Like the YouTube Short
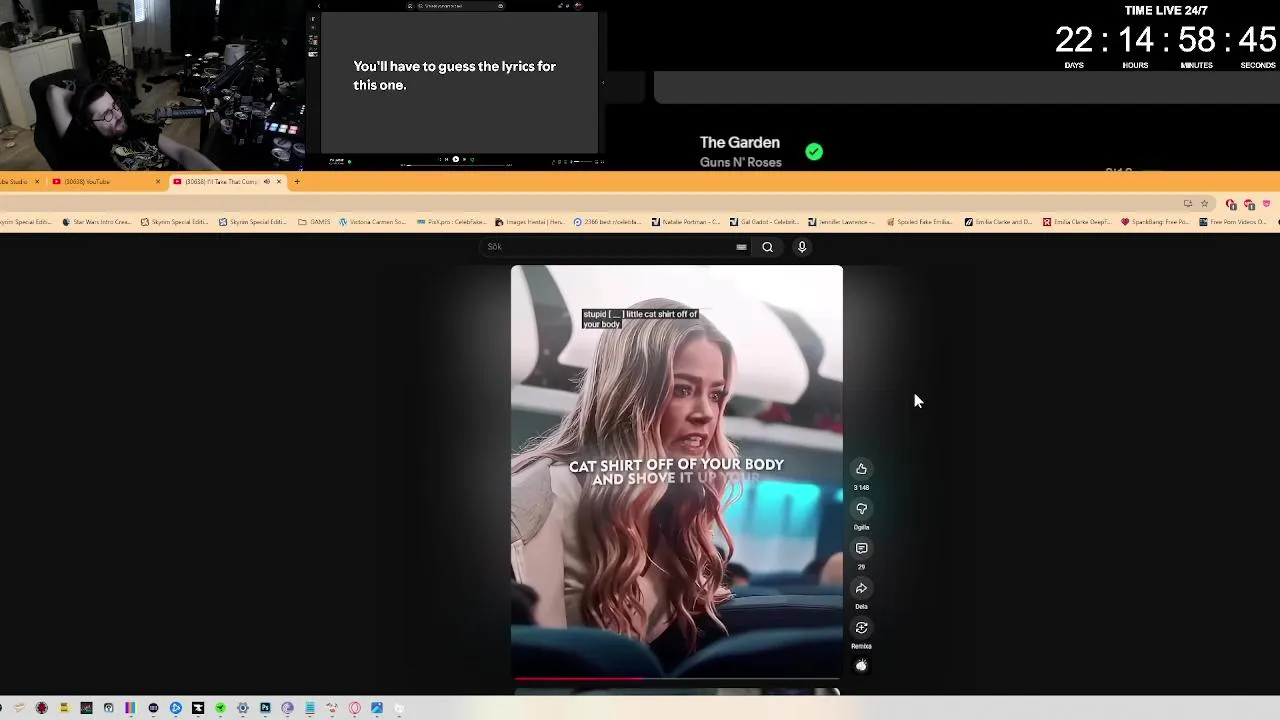The width and height of the screenshot is (1280, 720). [861, 469]
